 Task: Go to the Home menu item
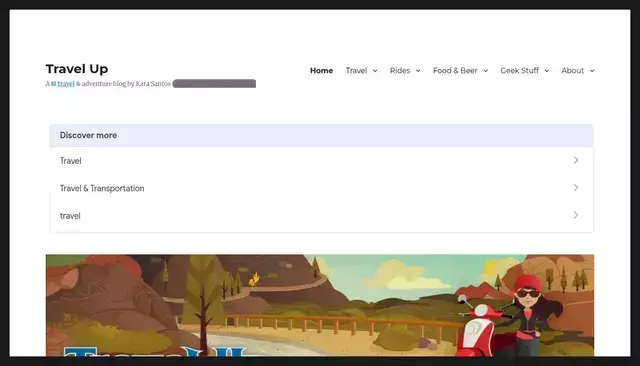coord(321,71)
